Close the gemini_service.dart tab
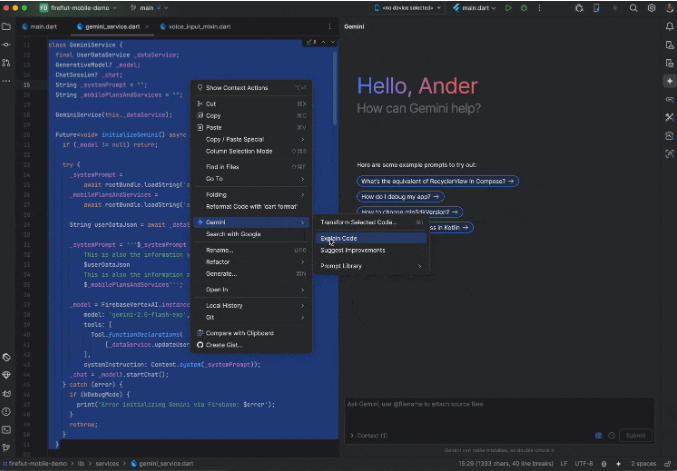677x471 pixels. click(x=147, y=27)
